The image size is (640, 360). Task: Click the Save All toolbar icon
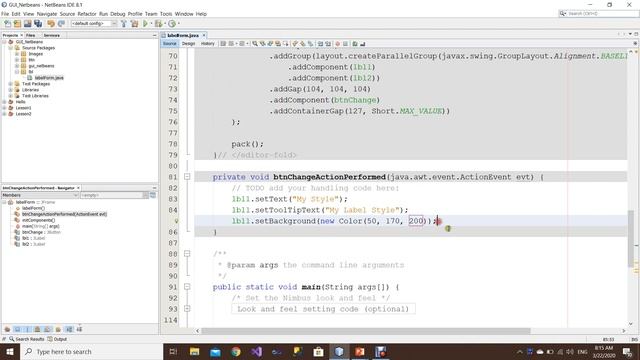(38, 24)
